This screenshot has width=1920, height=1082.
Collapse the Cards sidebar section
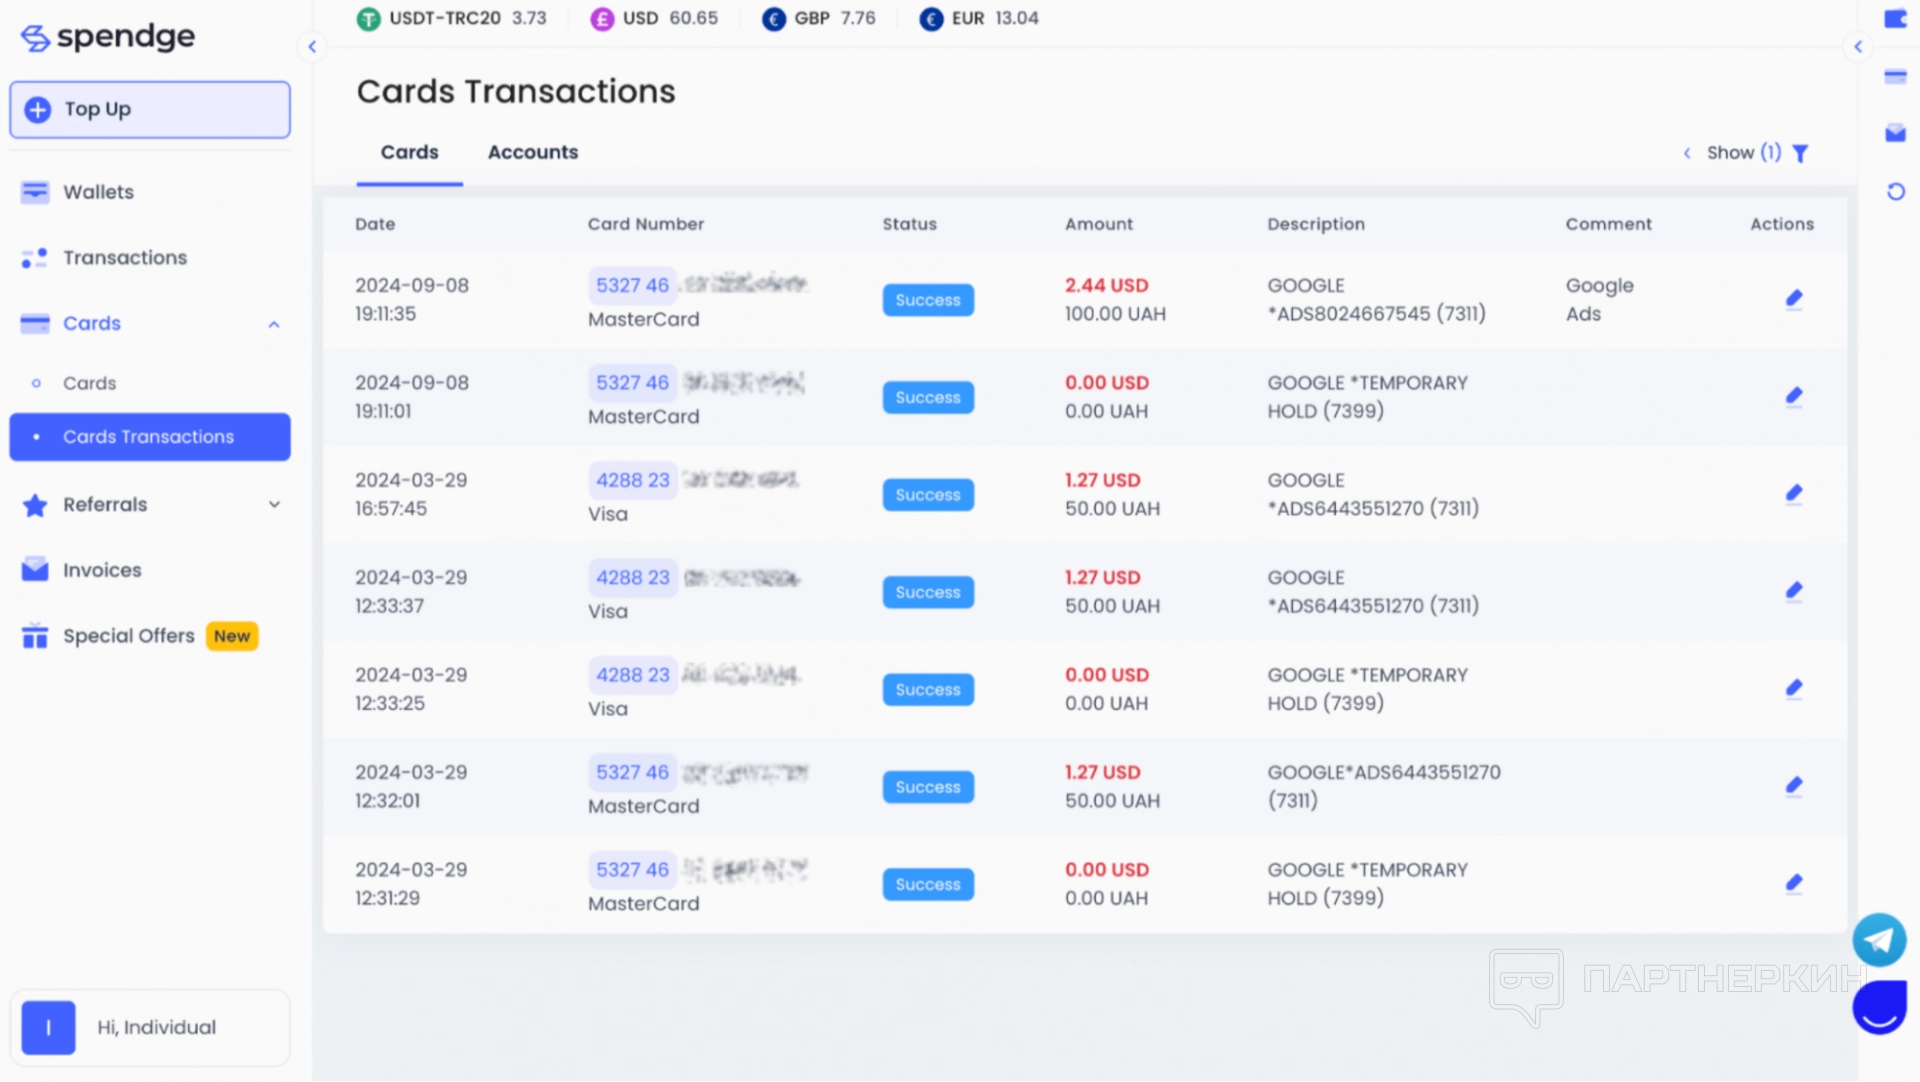tap(274, 324)
